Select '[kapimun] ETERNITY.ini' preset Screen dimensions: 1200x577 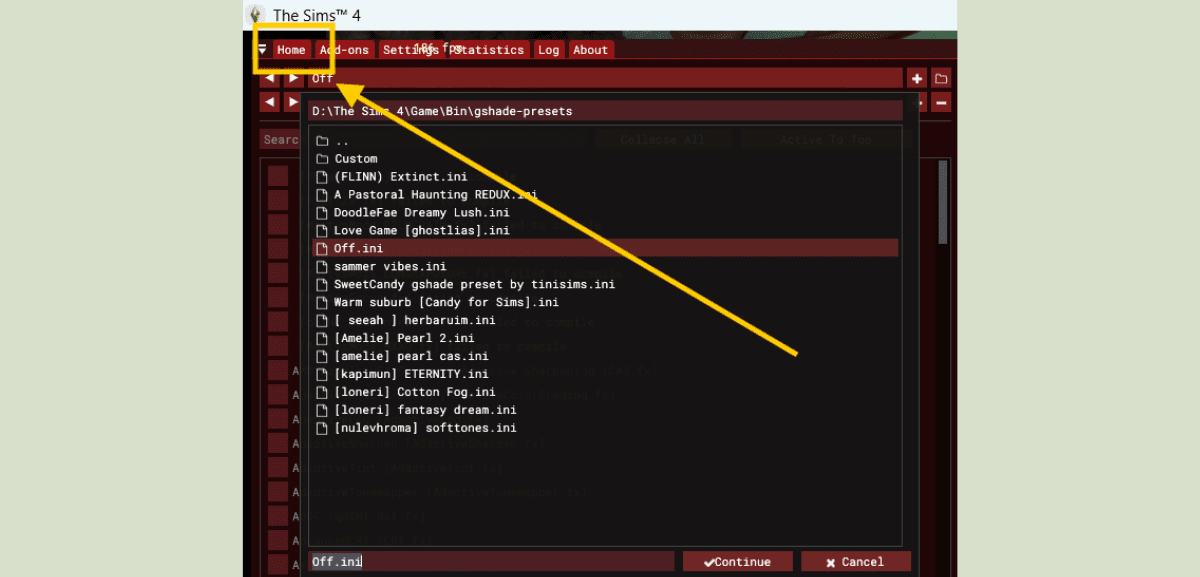pyautogui.click(x=411, y=374)
